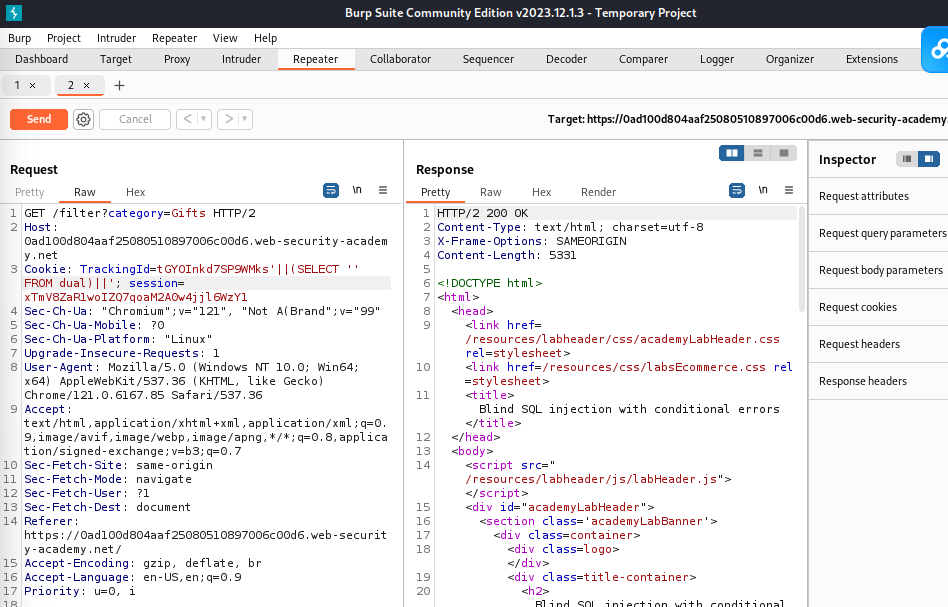Switch to Target tab

115,59
